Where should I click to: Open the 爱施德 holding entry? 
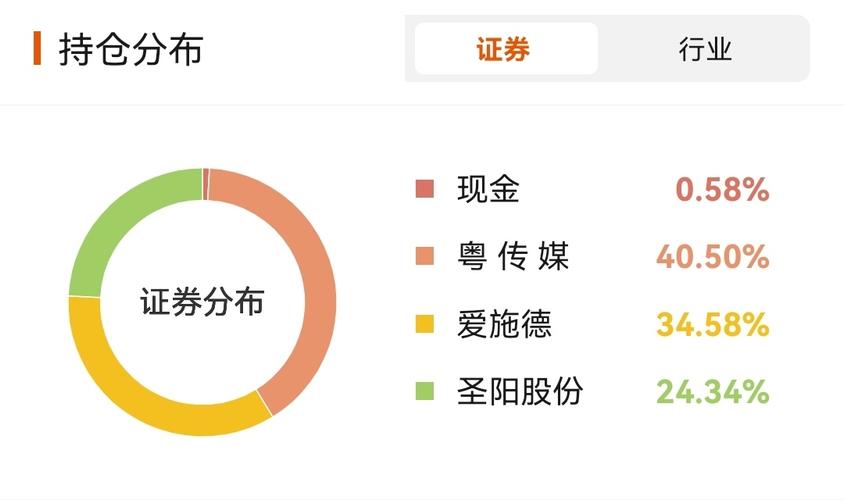tap(503, 324)
